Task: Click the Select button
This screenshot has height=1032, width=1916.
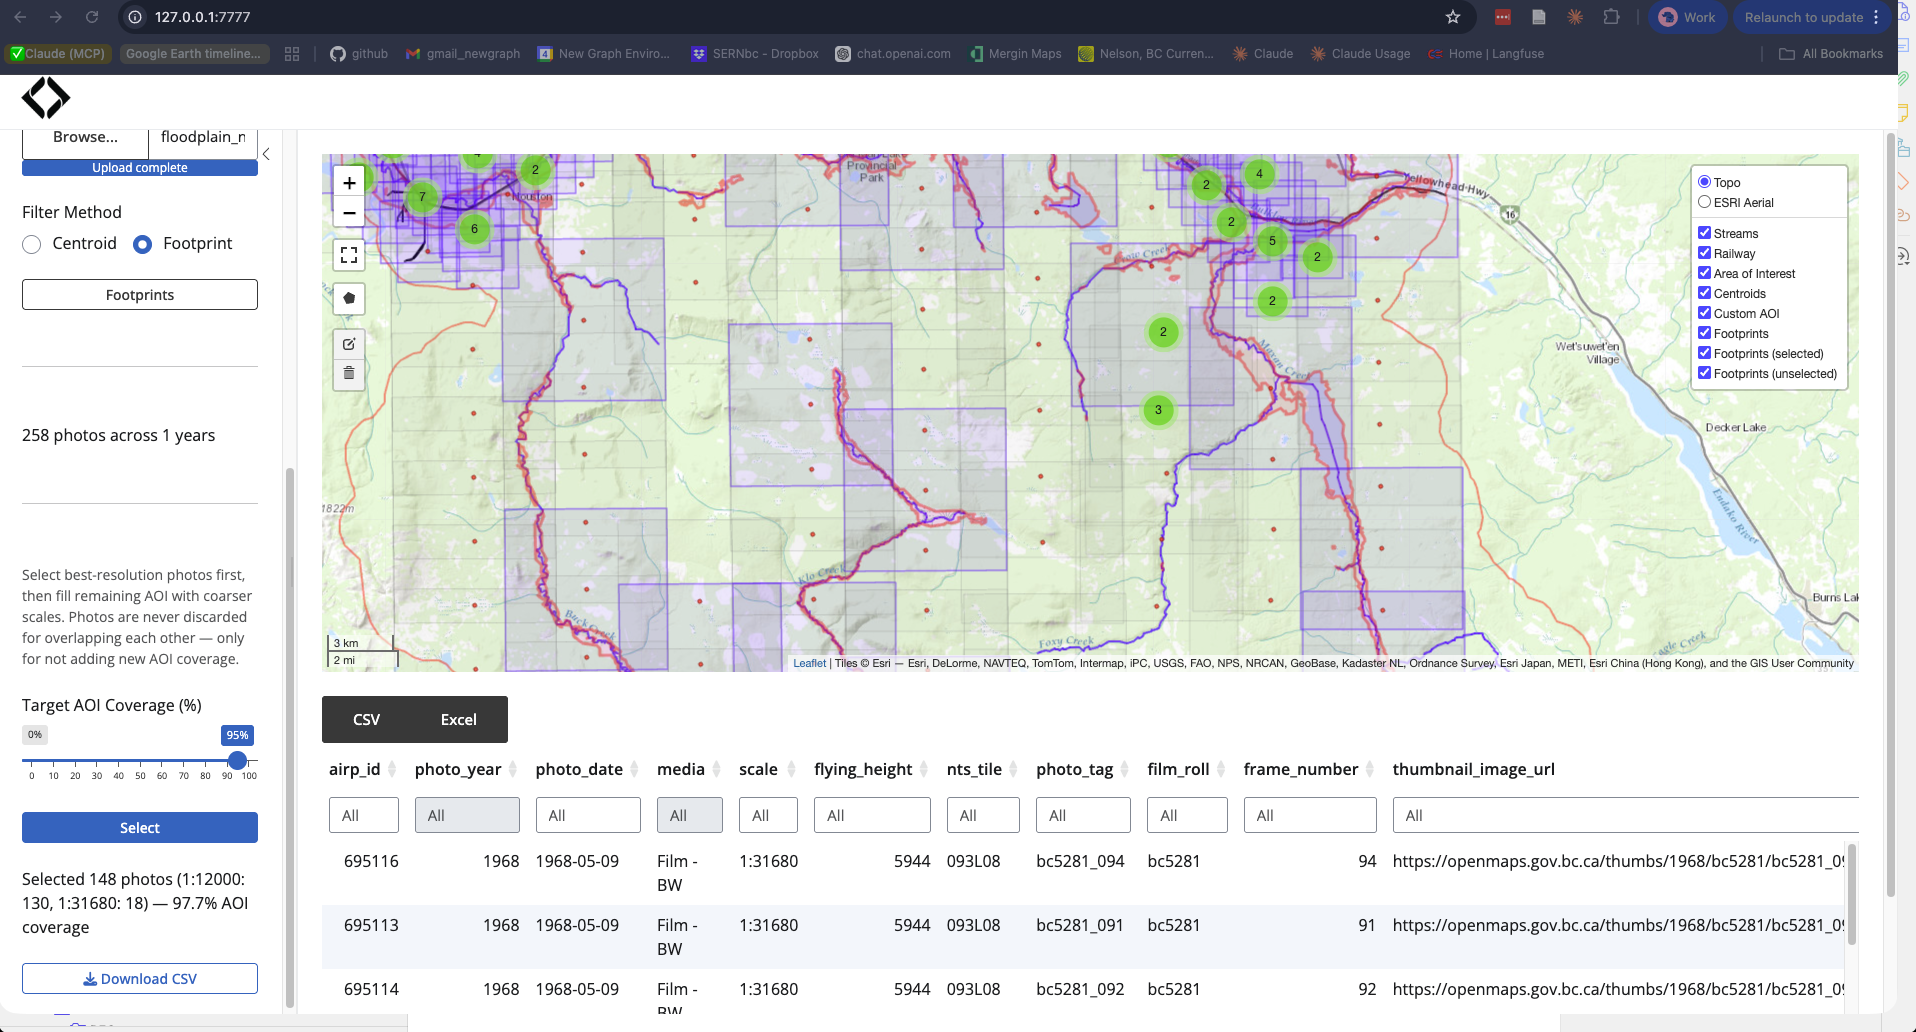Action: [x=139, y=827]
